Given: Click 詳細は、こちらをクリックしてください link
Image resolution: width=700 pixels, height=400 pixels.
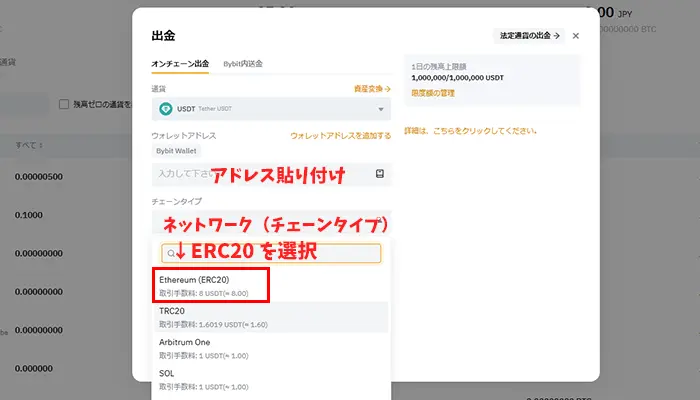Looking at the screenshot, I should point(470,131).
